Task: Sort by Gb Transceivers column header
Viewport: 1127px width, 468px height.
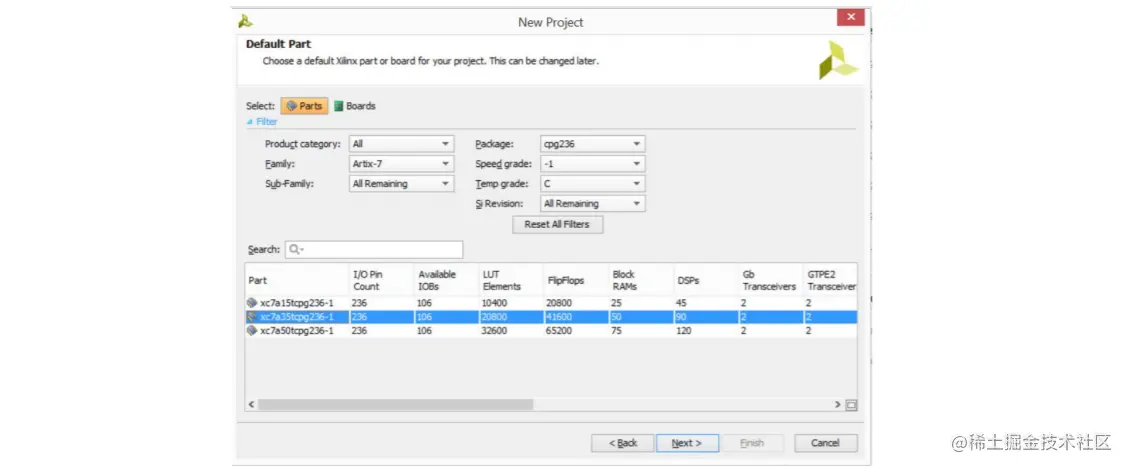Action: [770, 280]
